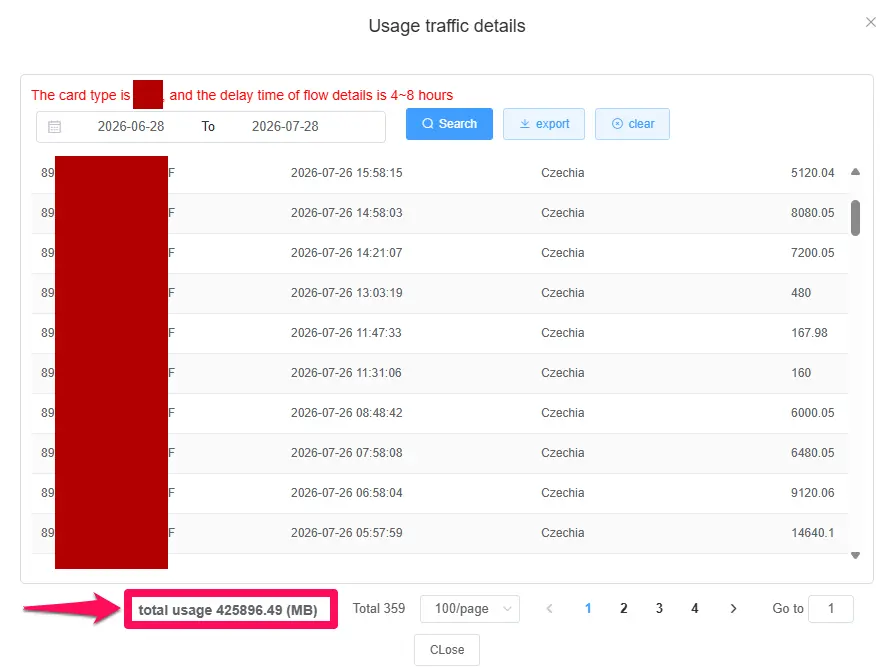Select timestamp 2026-07-26 15:58:15
890x667 pixels.
(346, 173)
